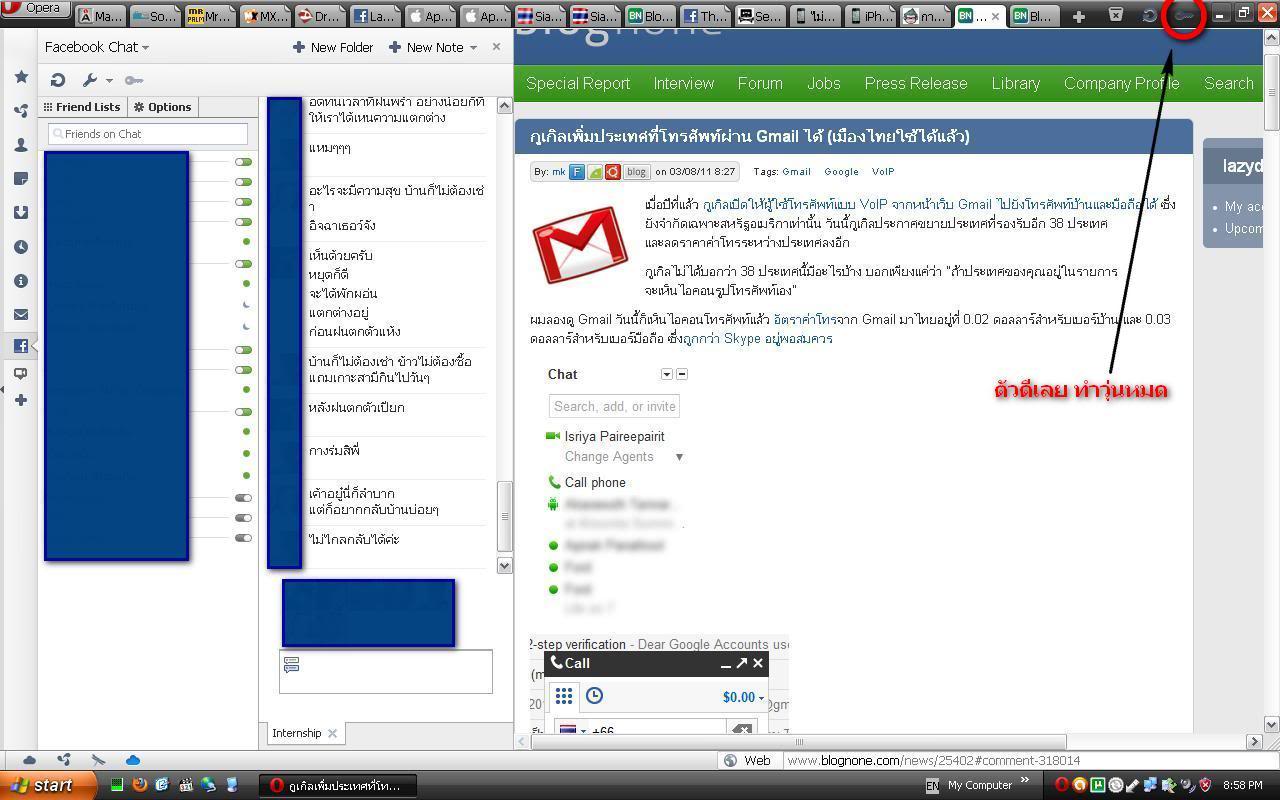1280x800 pixels.
Task: Click Call phone in Gmail chat
Action: tap(595, 482)
